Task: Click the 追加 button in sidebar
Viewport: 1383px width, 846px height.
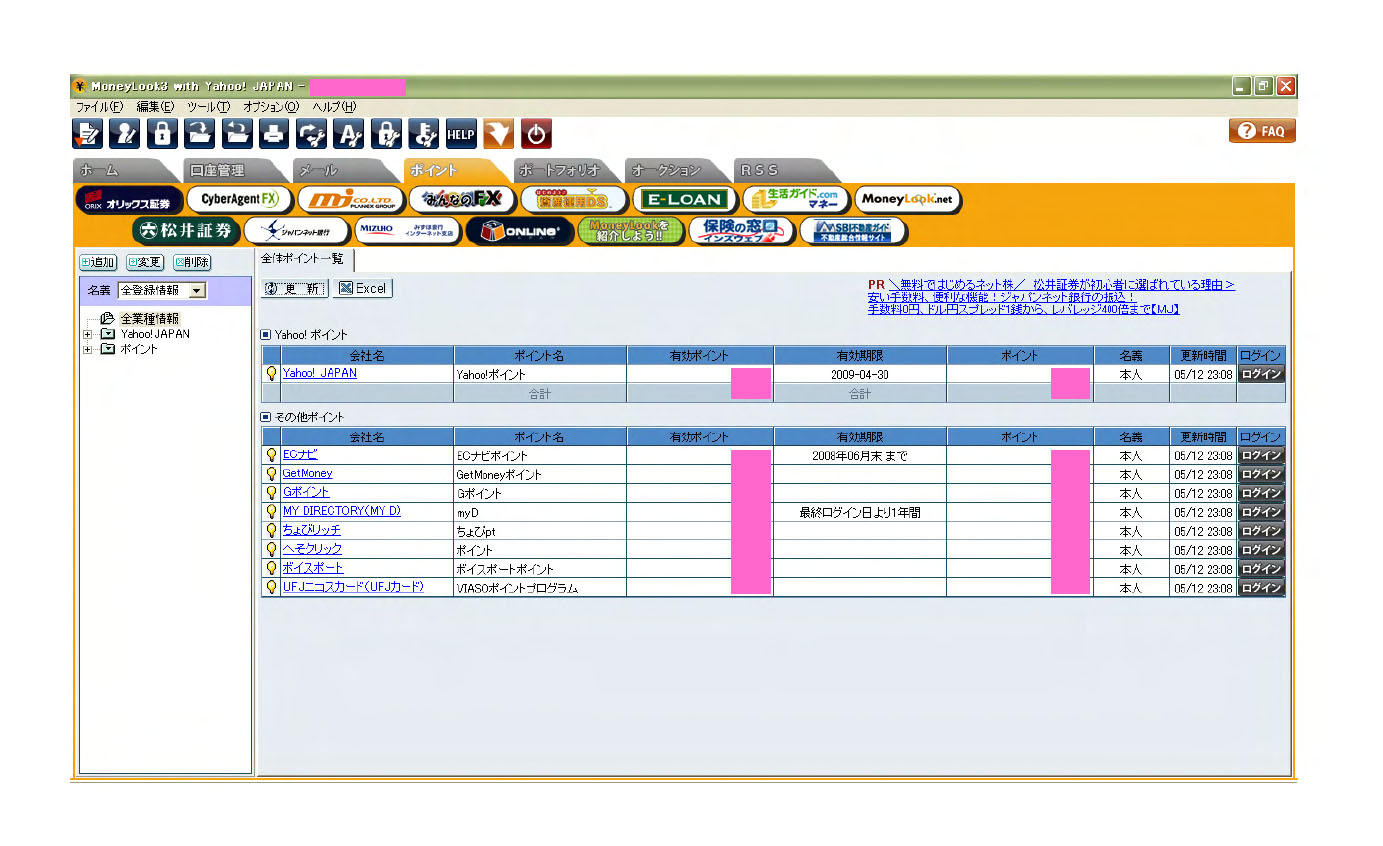Action: pyautogui.click(x=98, y=263)
